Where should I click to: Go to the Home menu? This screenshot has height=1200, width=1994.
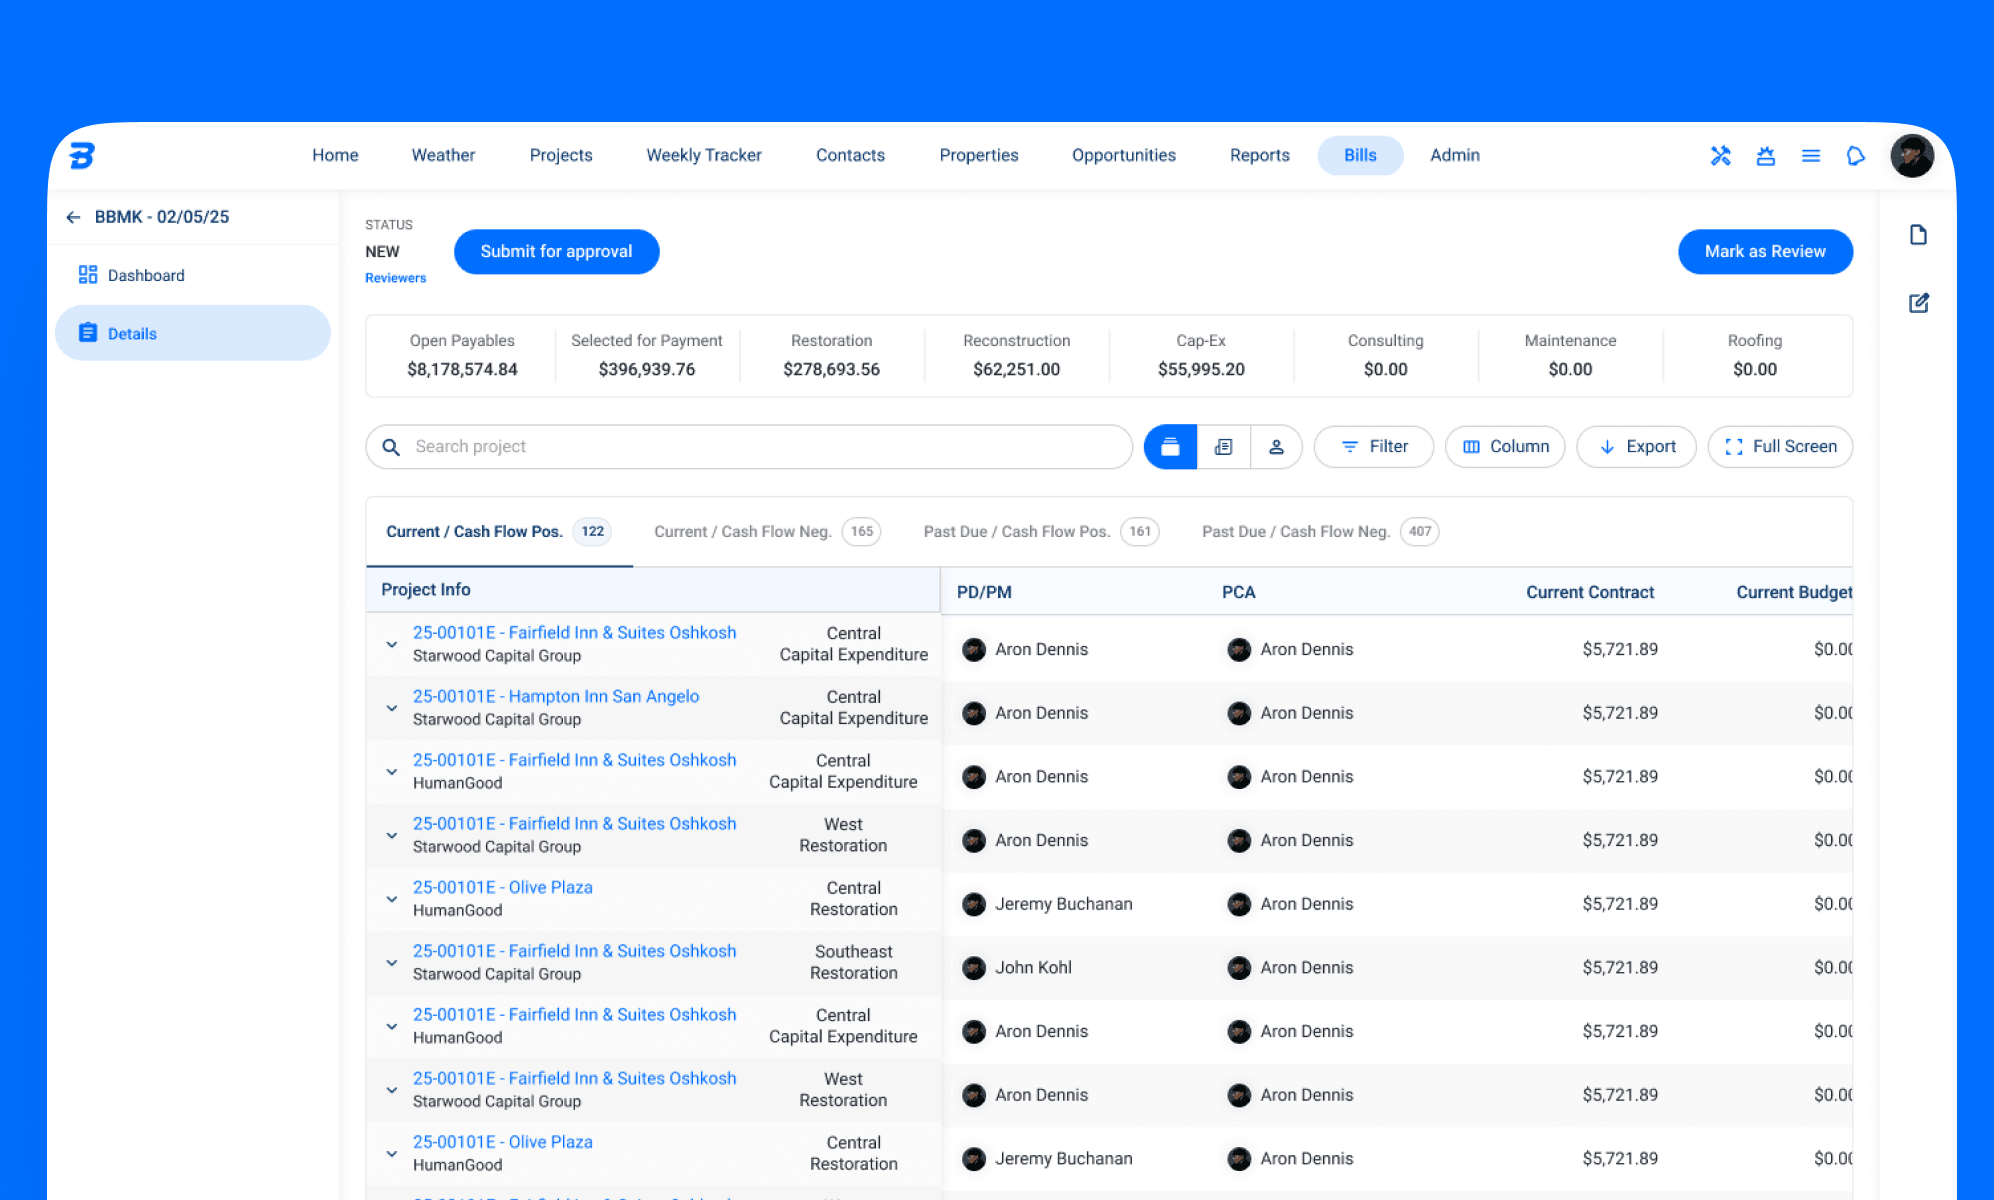point(335,155)
